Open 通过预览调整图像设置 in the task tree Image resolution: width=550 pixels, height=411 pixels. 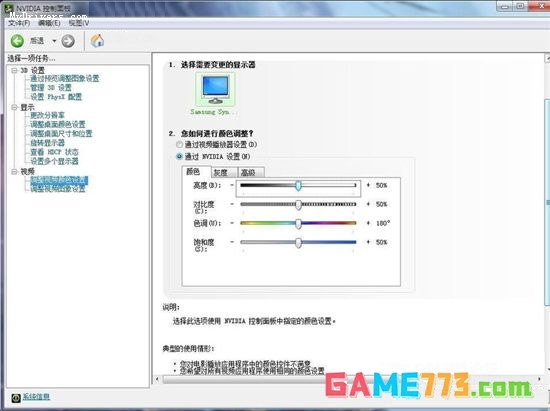pyautogui.click(x=65, y=78)
